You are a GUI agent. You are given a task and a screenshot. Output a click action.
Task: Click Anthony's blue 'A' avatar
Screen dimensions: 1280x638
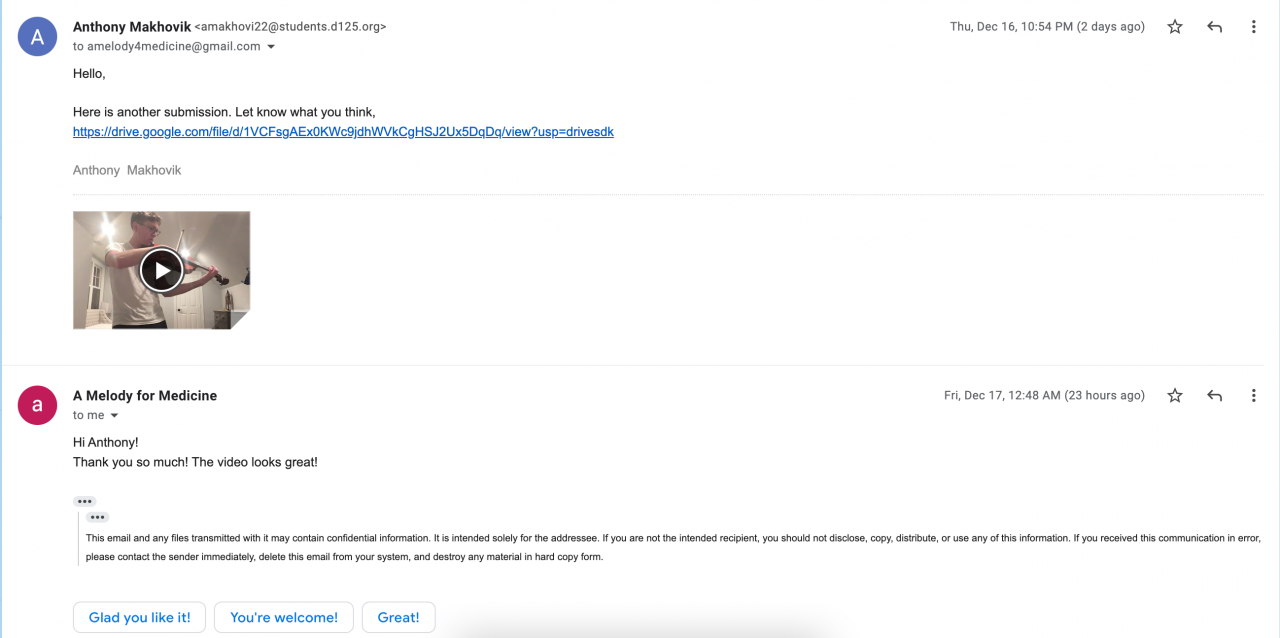click(38, 38)
